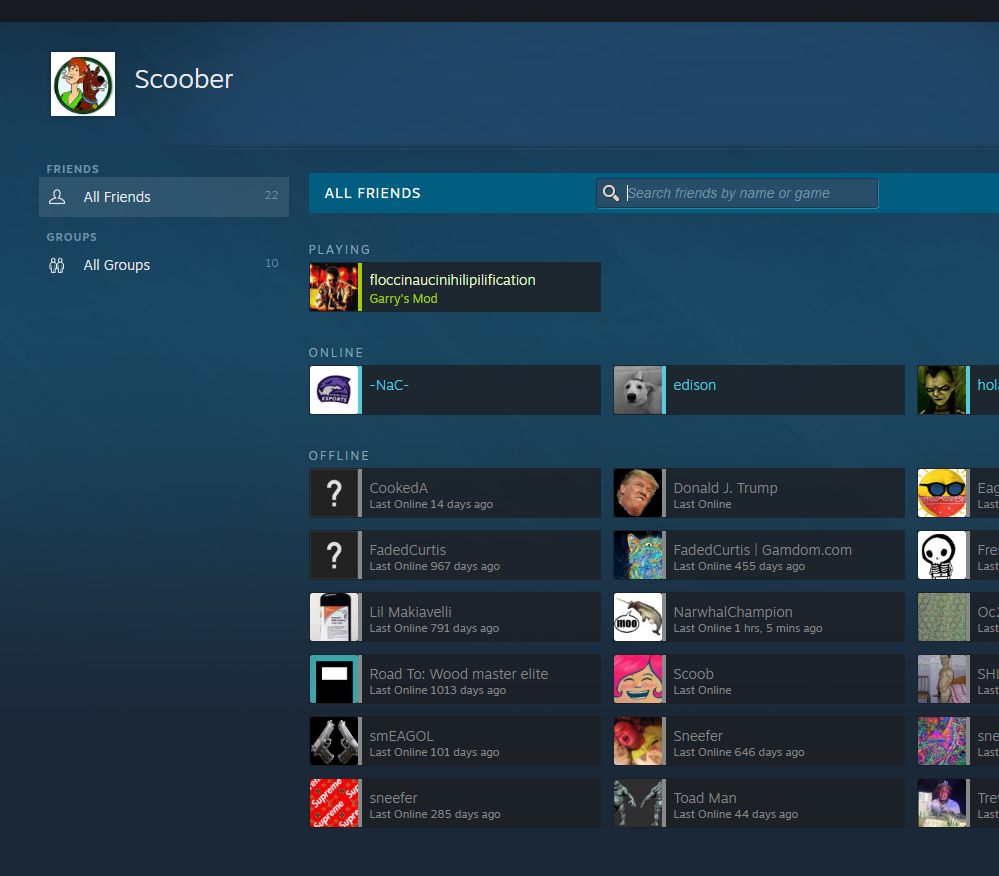Image resolution: width=999 pixels, height=876 pixels.
Task: Open the Lil Makiavelli friend name
Action: (410, 612)
